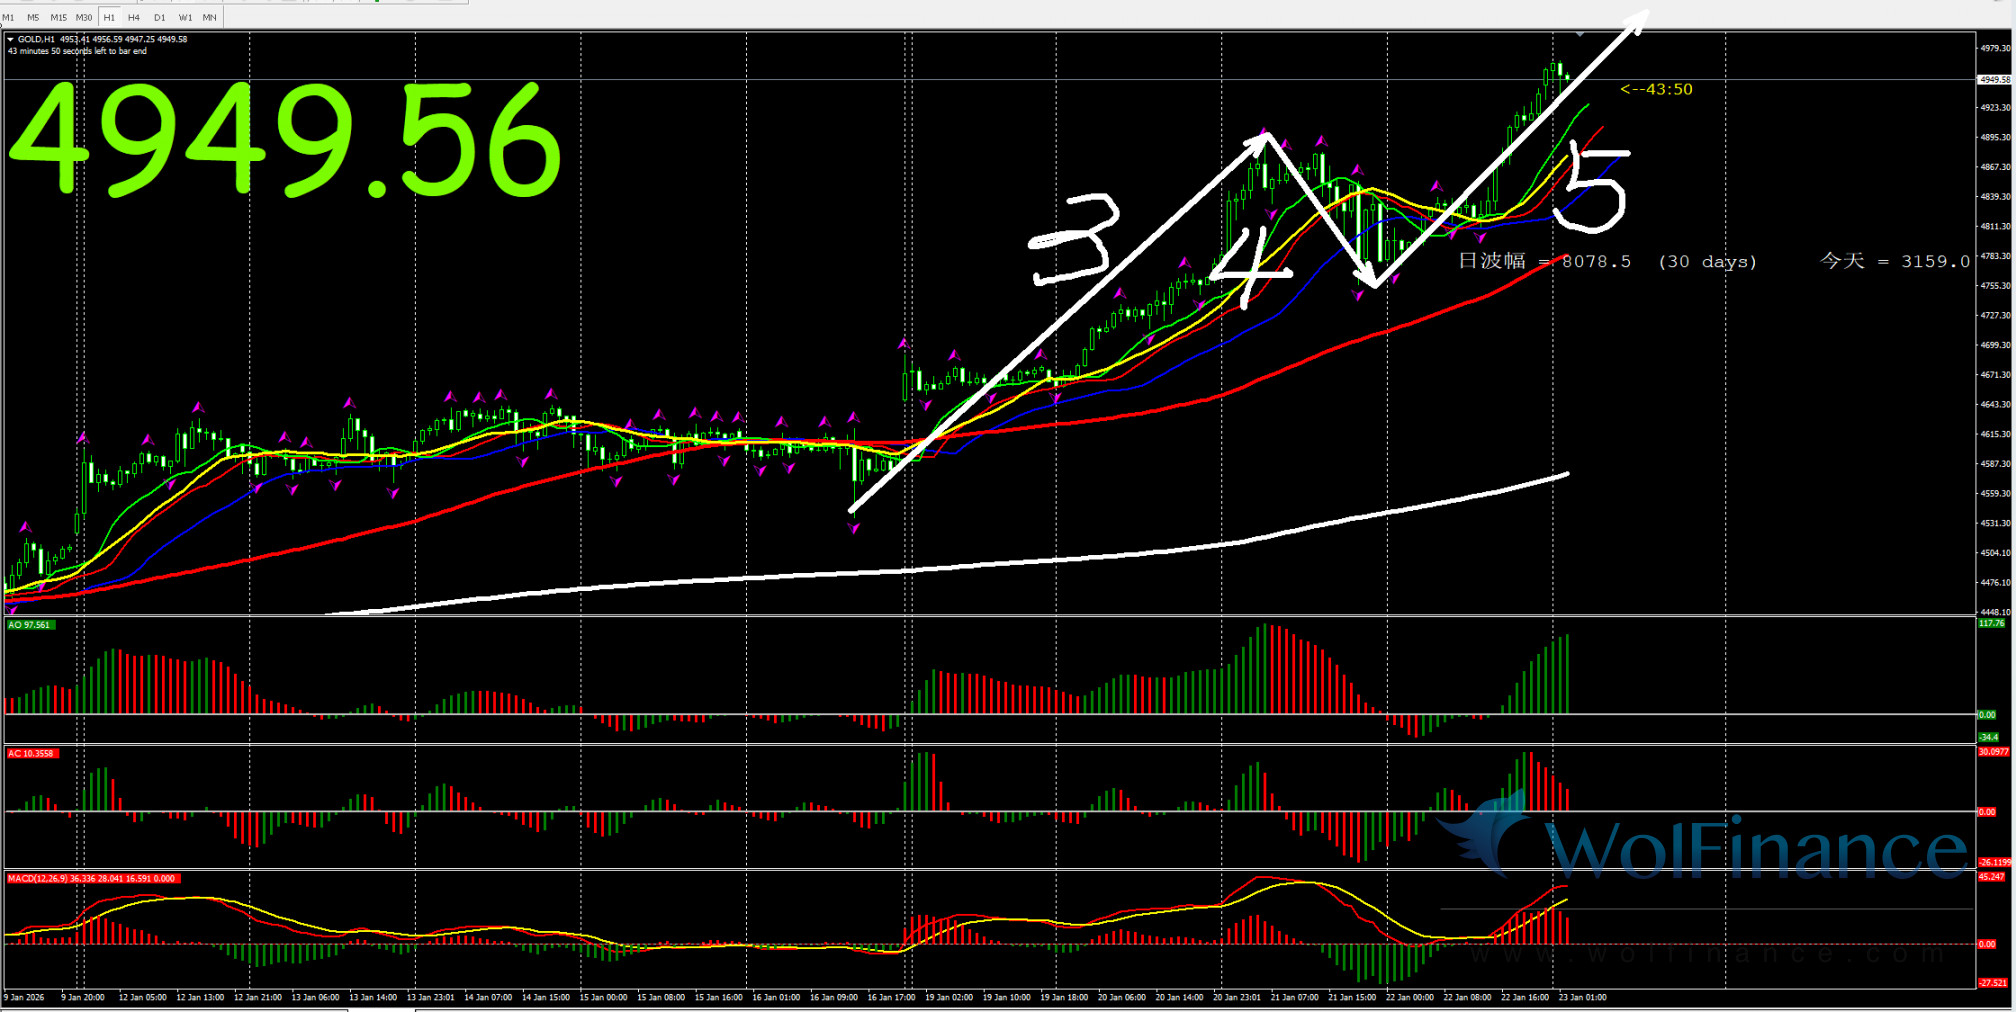Click the 日波幅 daily range text
Screen dimensions: 2016x1012
1491,261
